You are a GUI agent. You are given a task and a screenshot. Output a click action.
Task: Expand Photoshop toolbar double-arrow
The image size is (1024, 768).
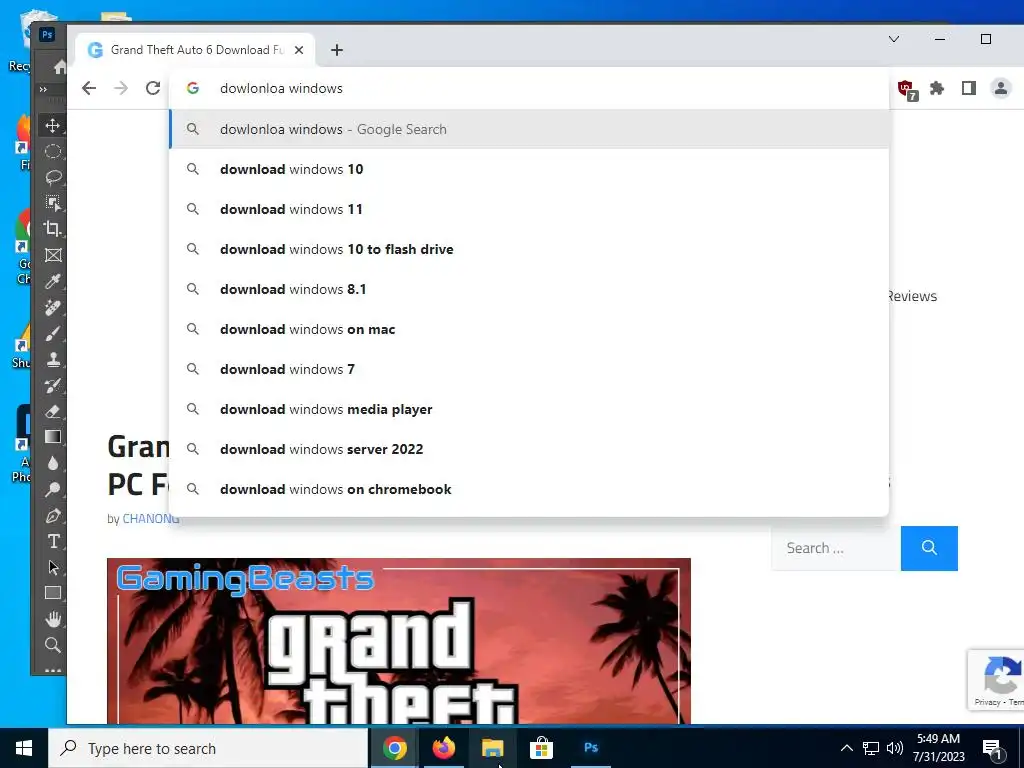click(x=43, y=89)
